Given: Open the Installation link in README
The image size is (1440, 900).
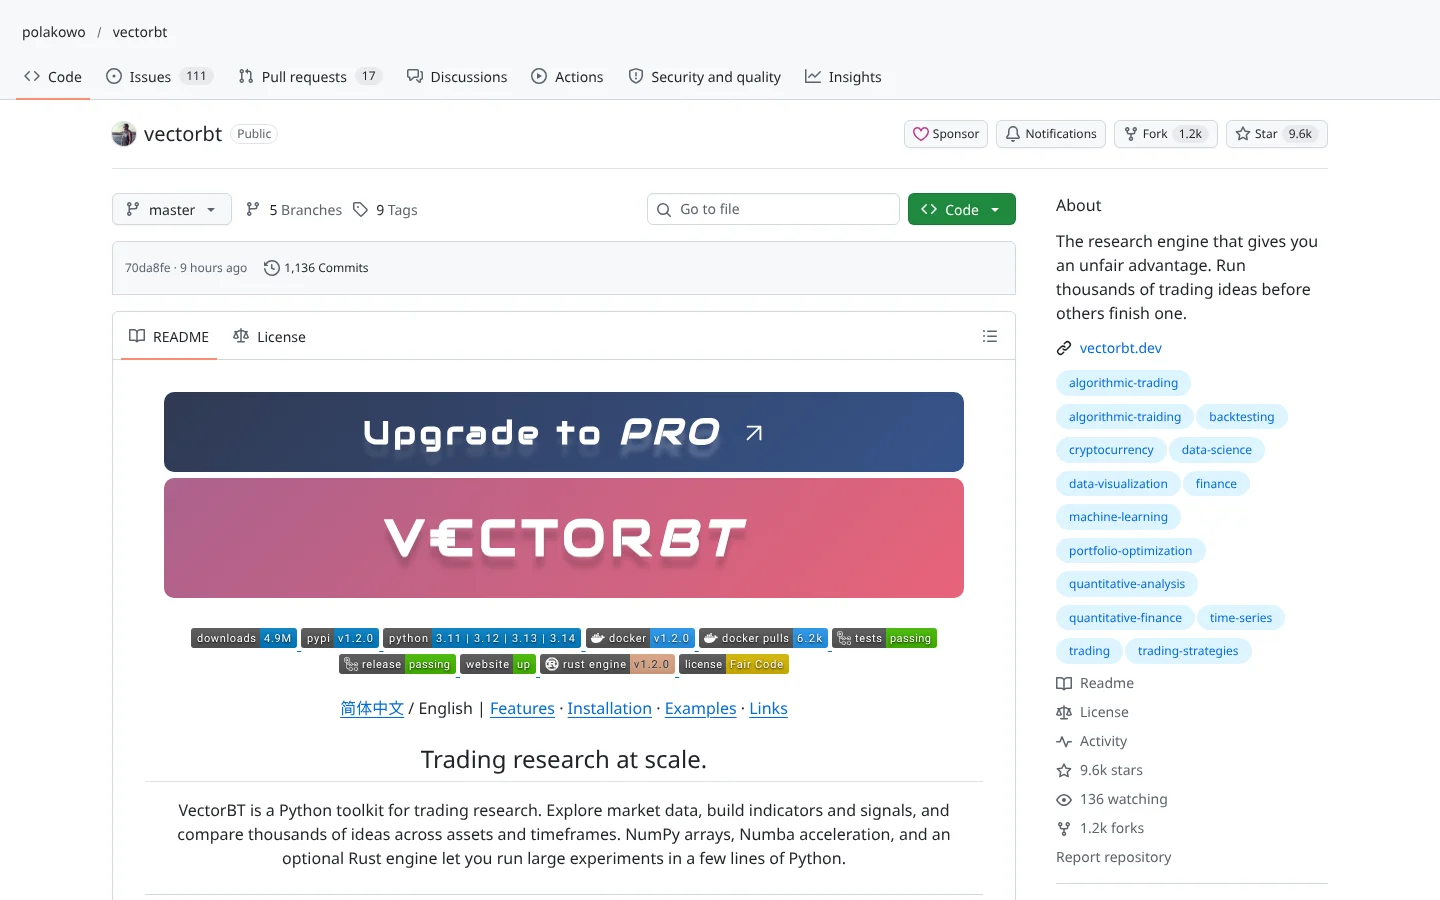Looking at the screenshot, I should [610, 708].
